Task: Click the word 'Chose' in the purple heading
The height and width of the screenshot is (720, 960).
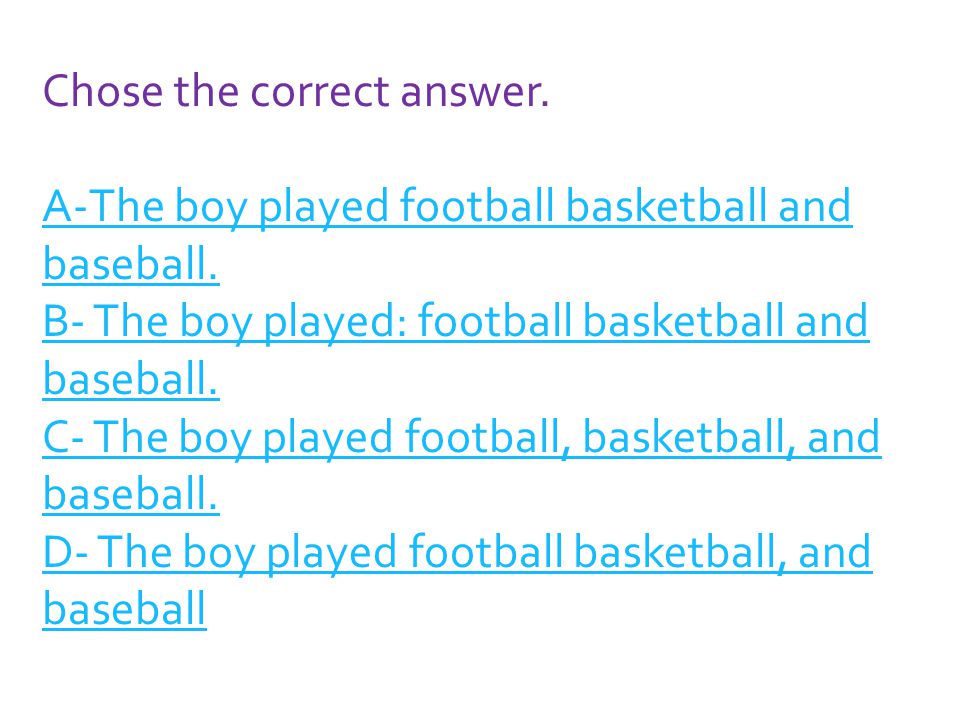Action: 103,91
